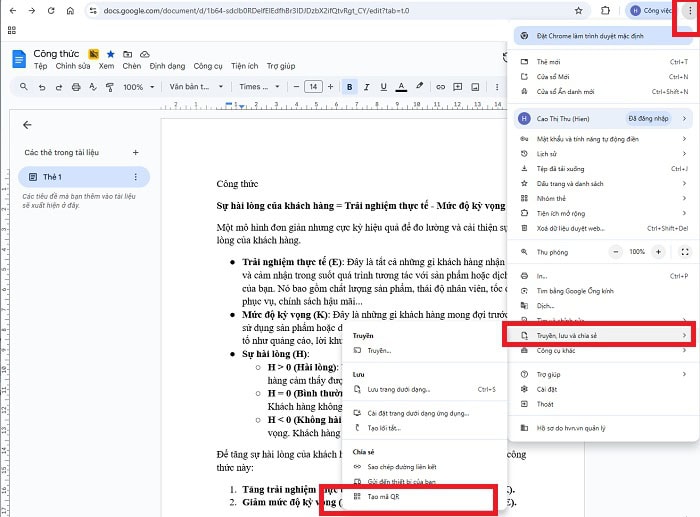Click the font size field showing 14

(313, 87)
